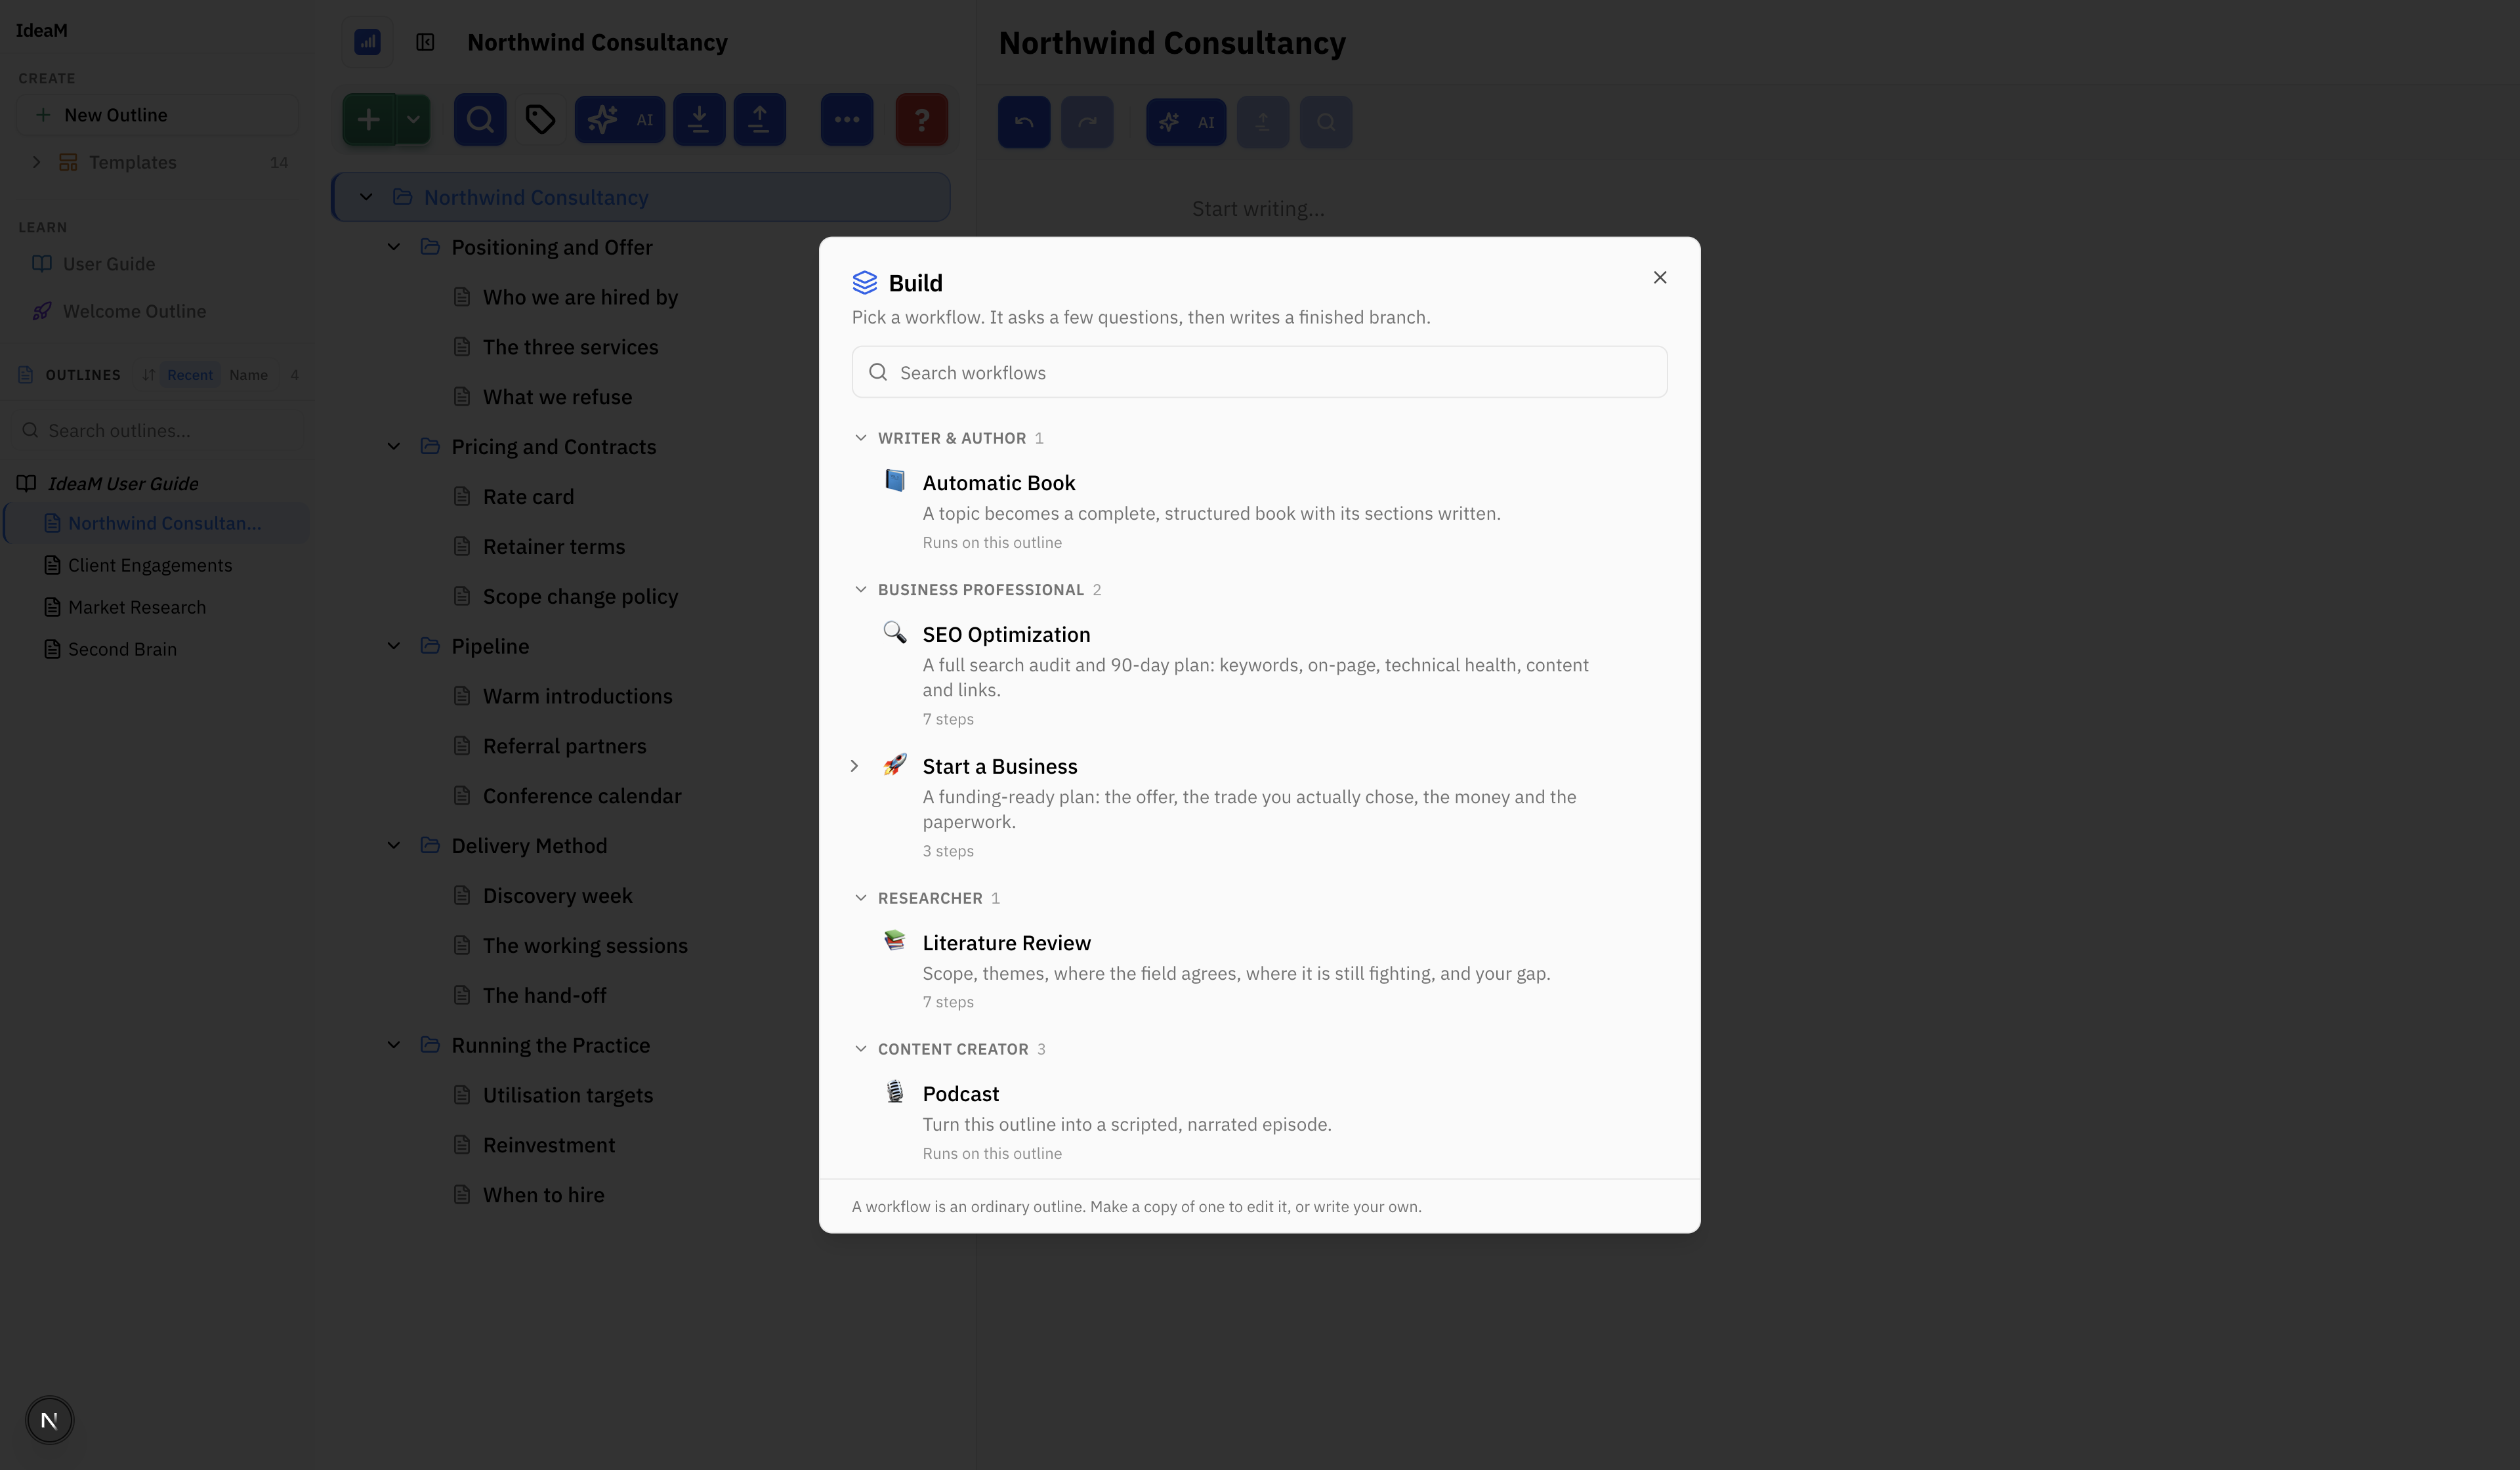
Task: Click the green add node plus button
Action: [369, 120]
